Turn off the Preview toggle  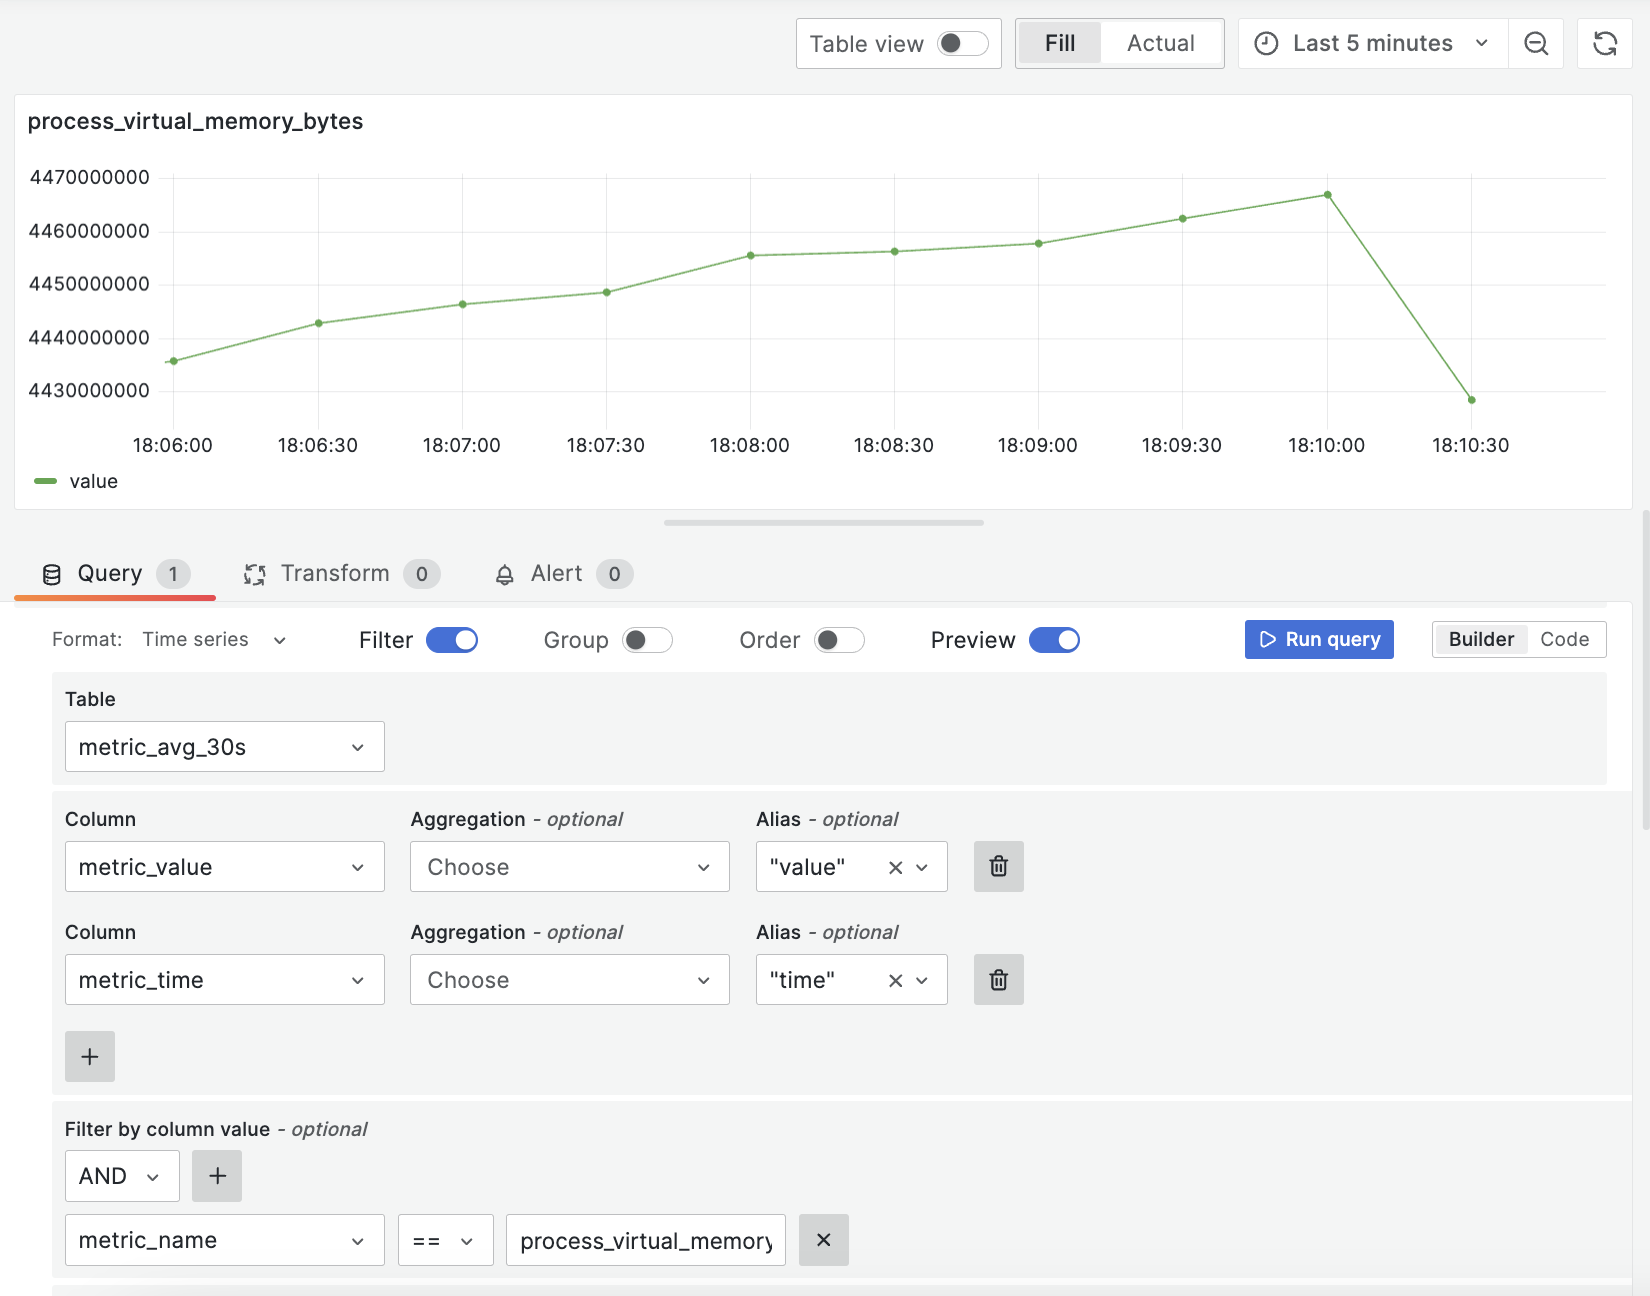[1054, 640]
